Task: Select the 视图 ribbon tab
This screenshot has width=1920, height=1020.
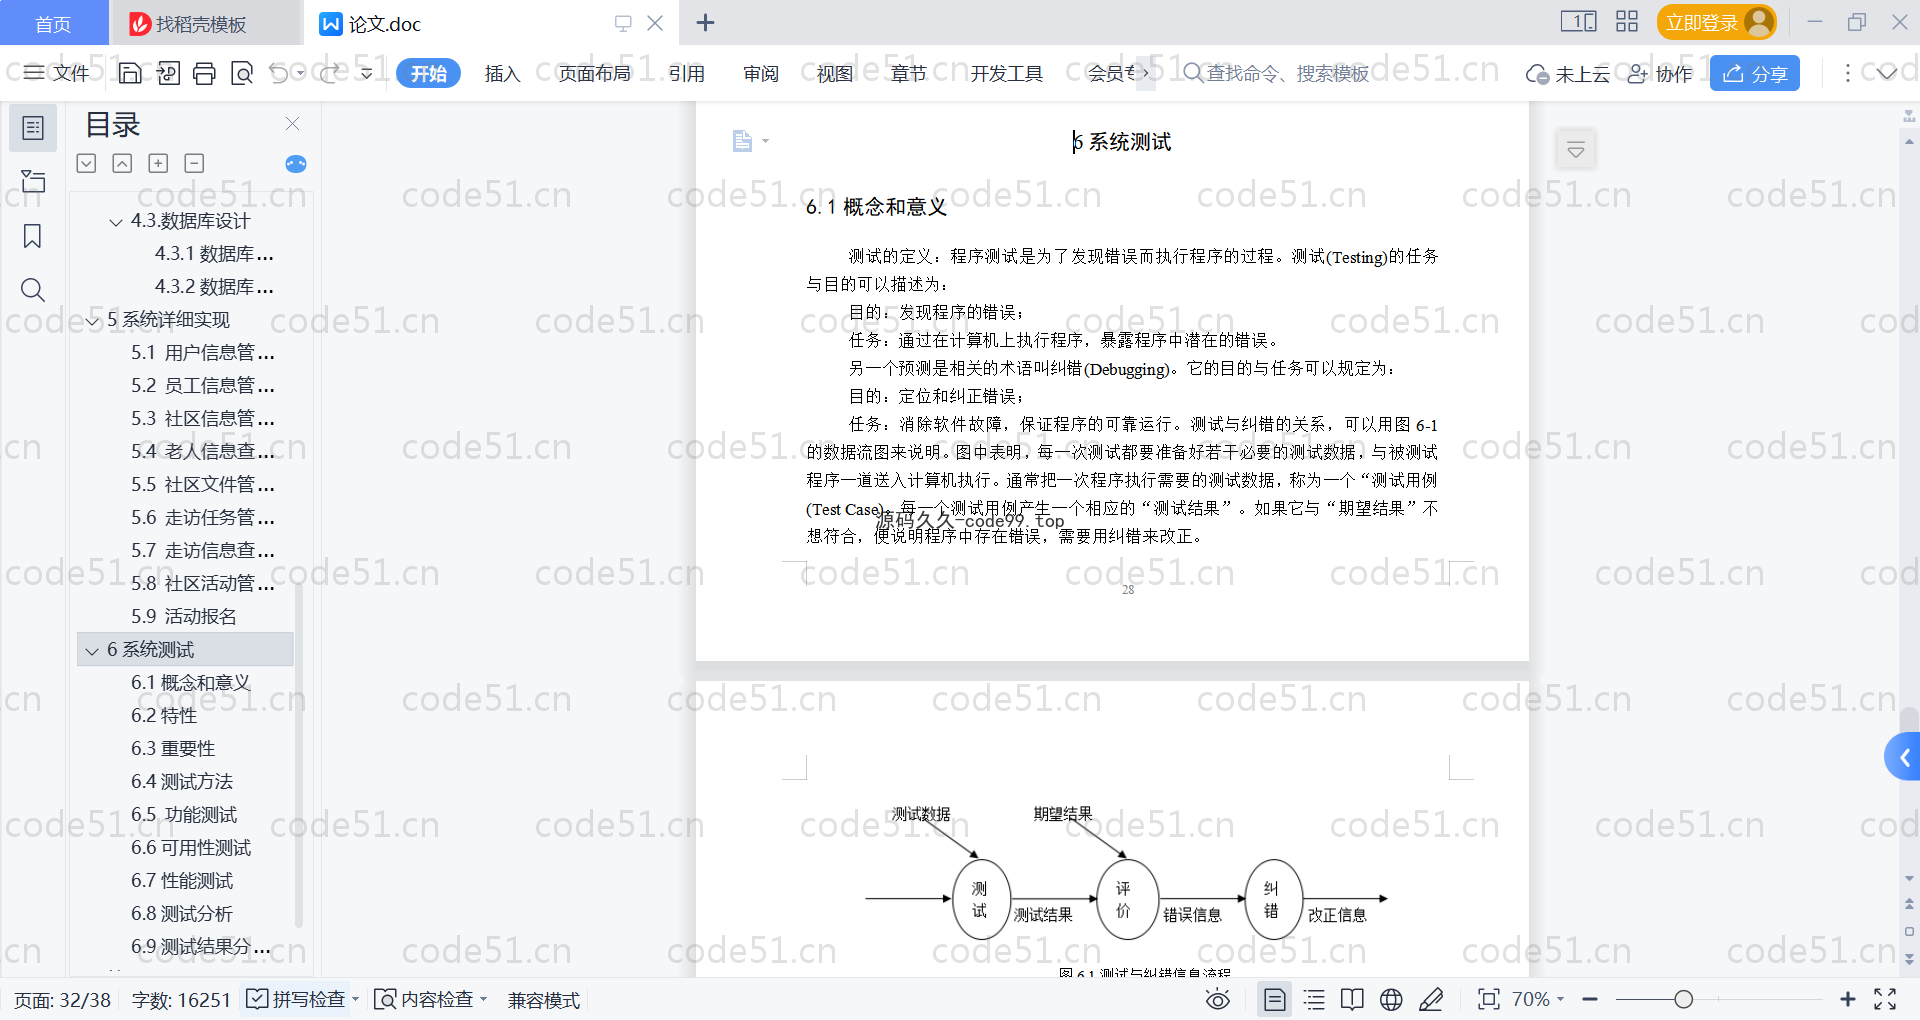Action: [835, 73]
